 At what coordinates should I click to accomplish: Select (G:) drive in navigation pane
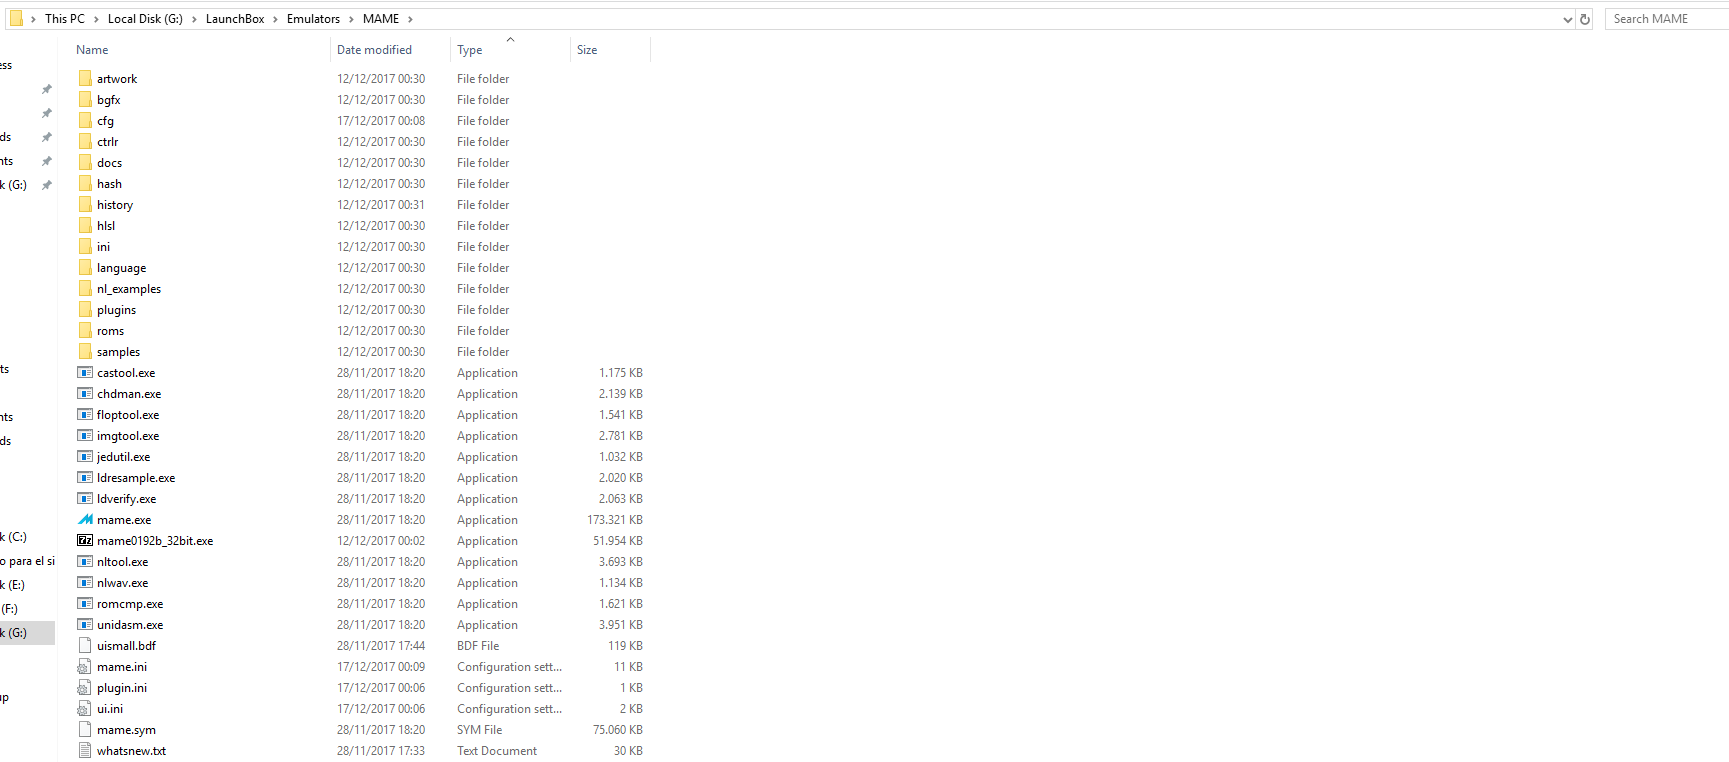(27, 632)
